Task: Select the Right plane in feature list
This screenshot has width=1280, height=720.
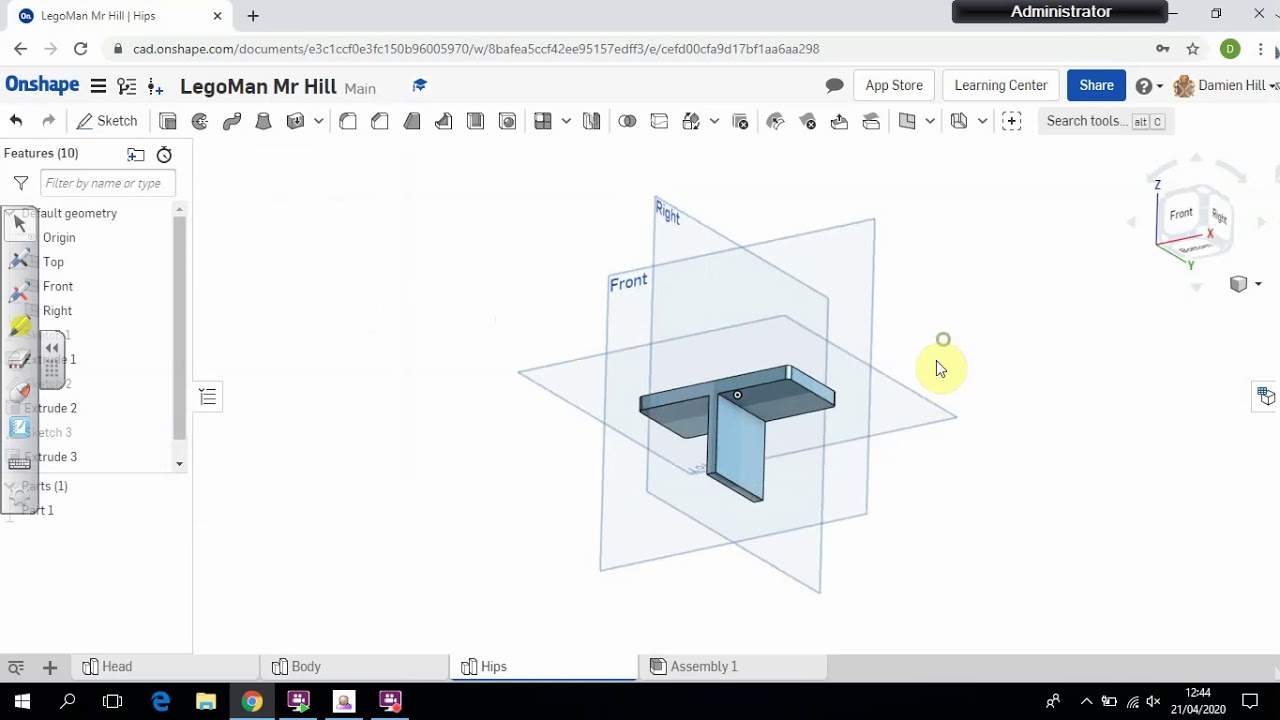Action: tap(57, 311)
